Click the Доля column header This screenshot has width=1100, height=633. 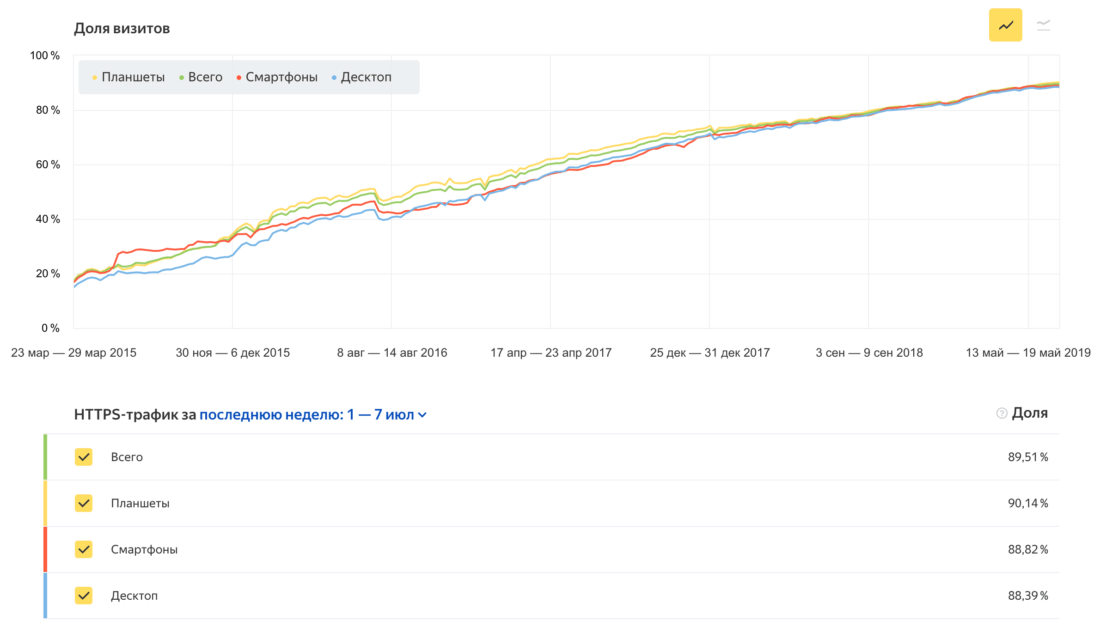(1030, 413)
